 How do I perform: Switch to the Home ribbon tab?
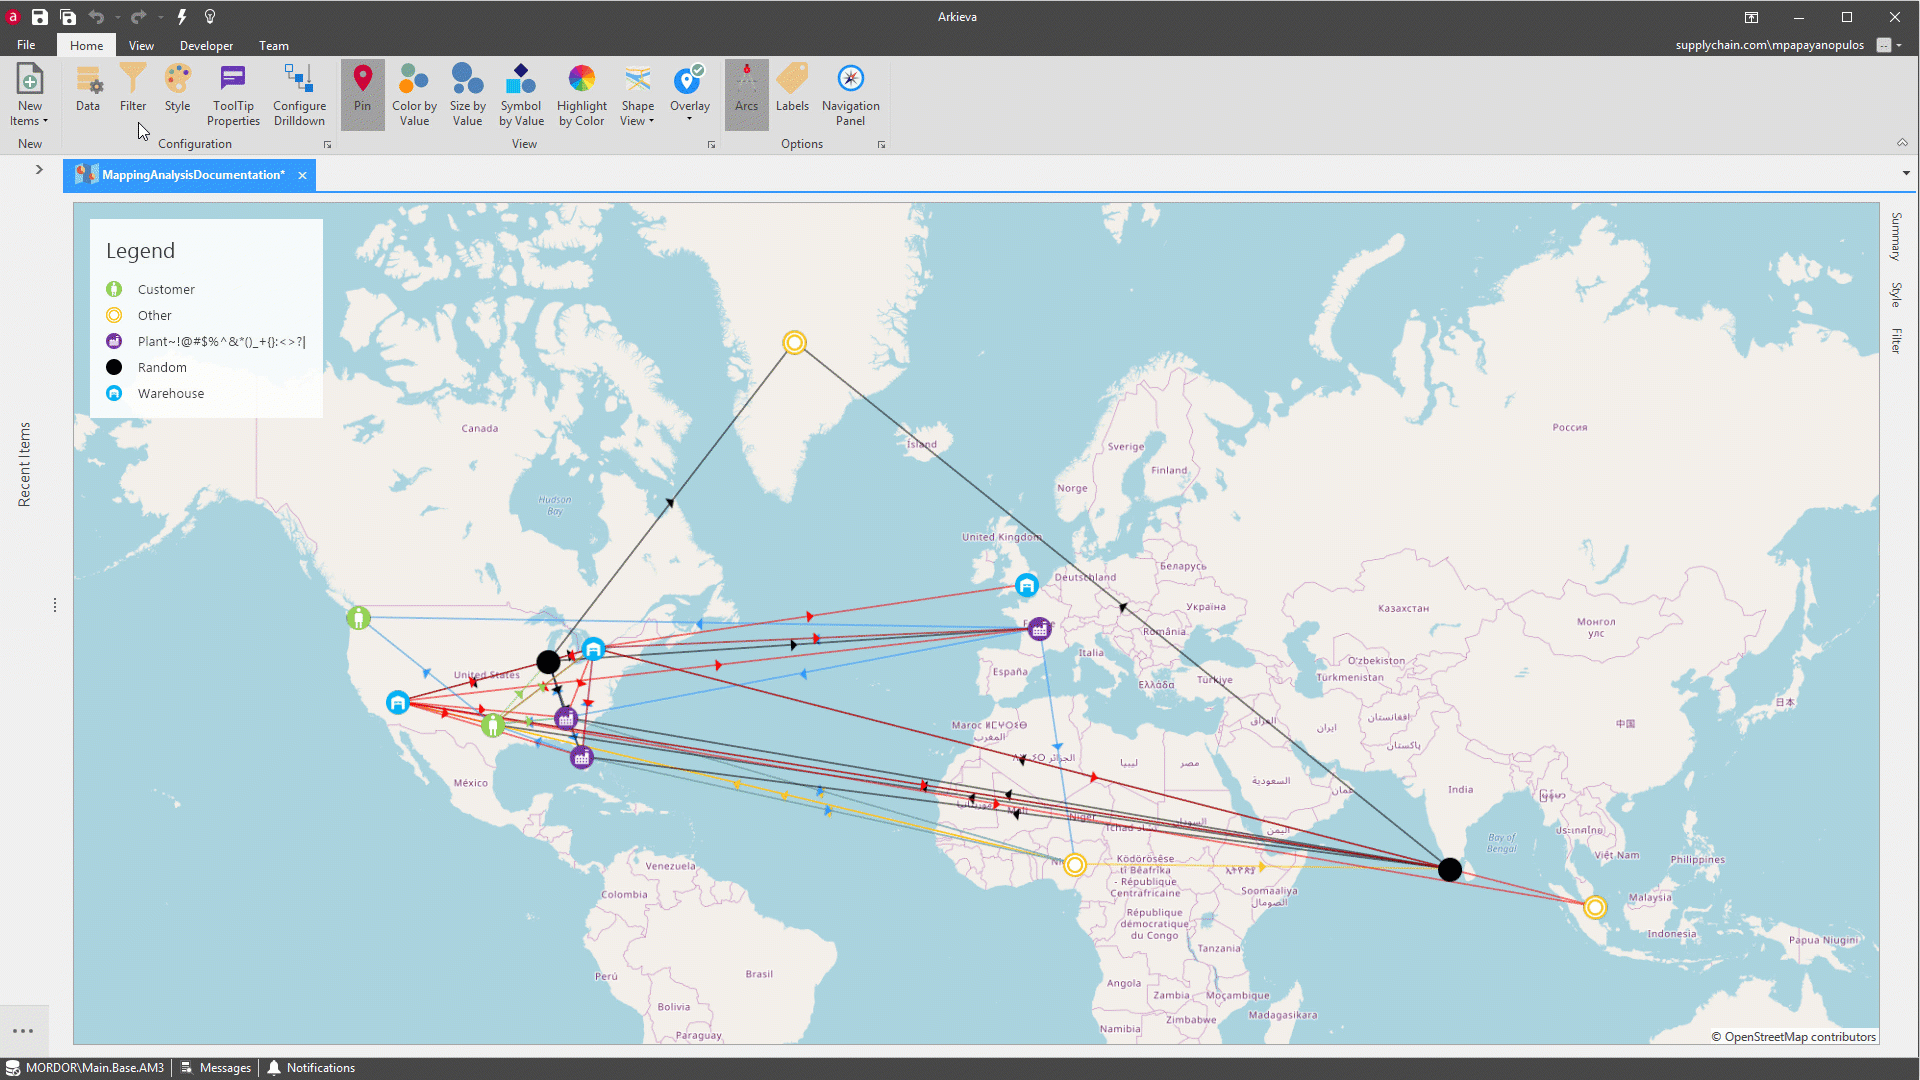[x=86, y=45]
